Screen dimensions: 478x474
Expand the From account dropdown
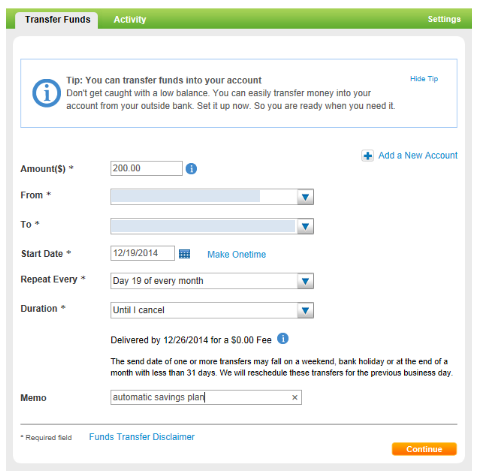[x=305, y=197]
